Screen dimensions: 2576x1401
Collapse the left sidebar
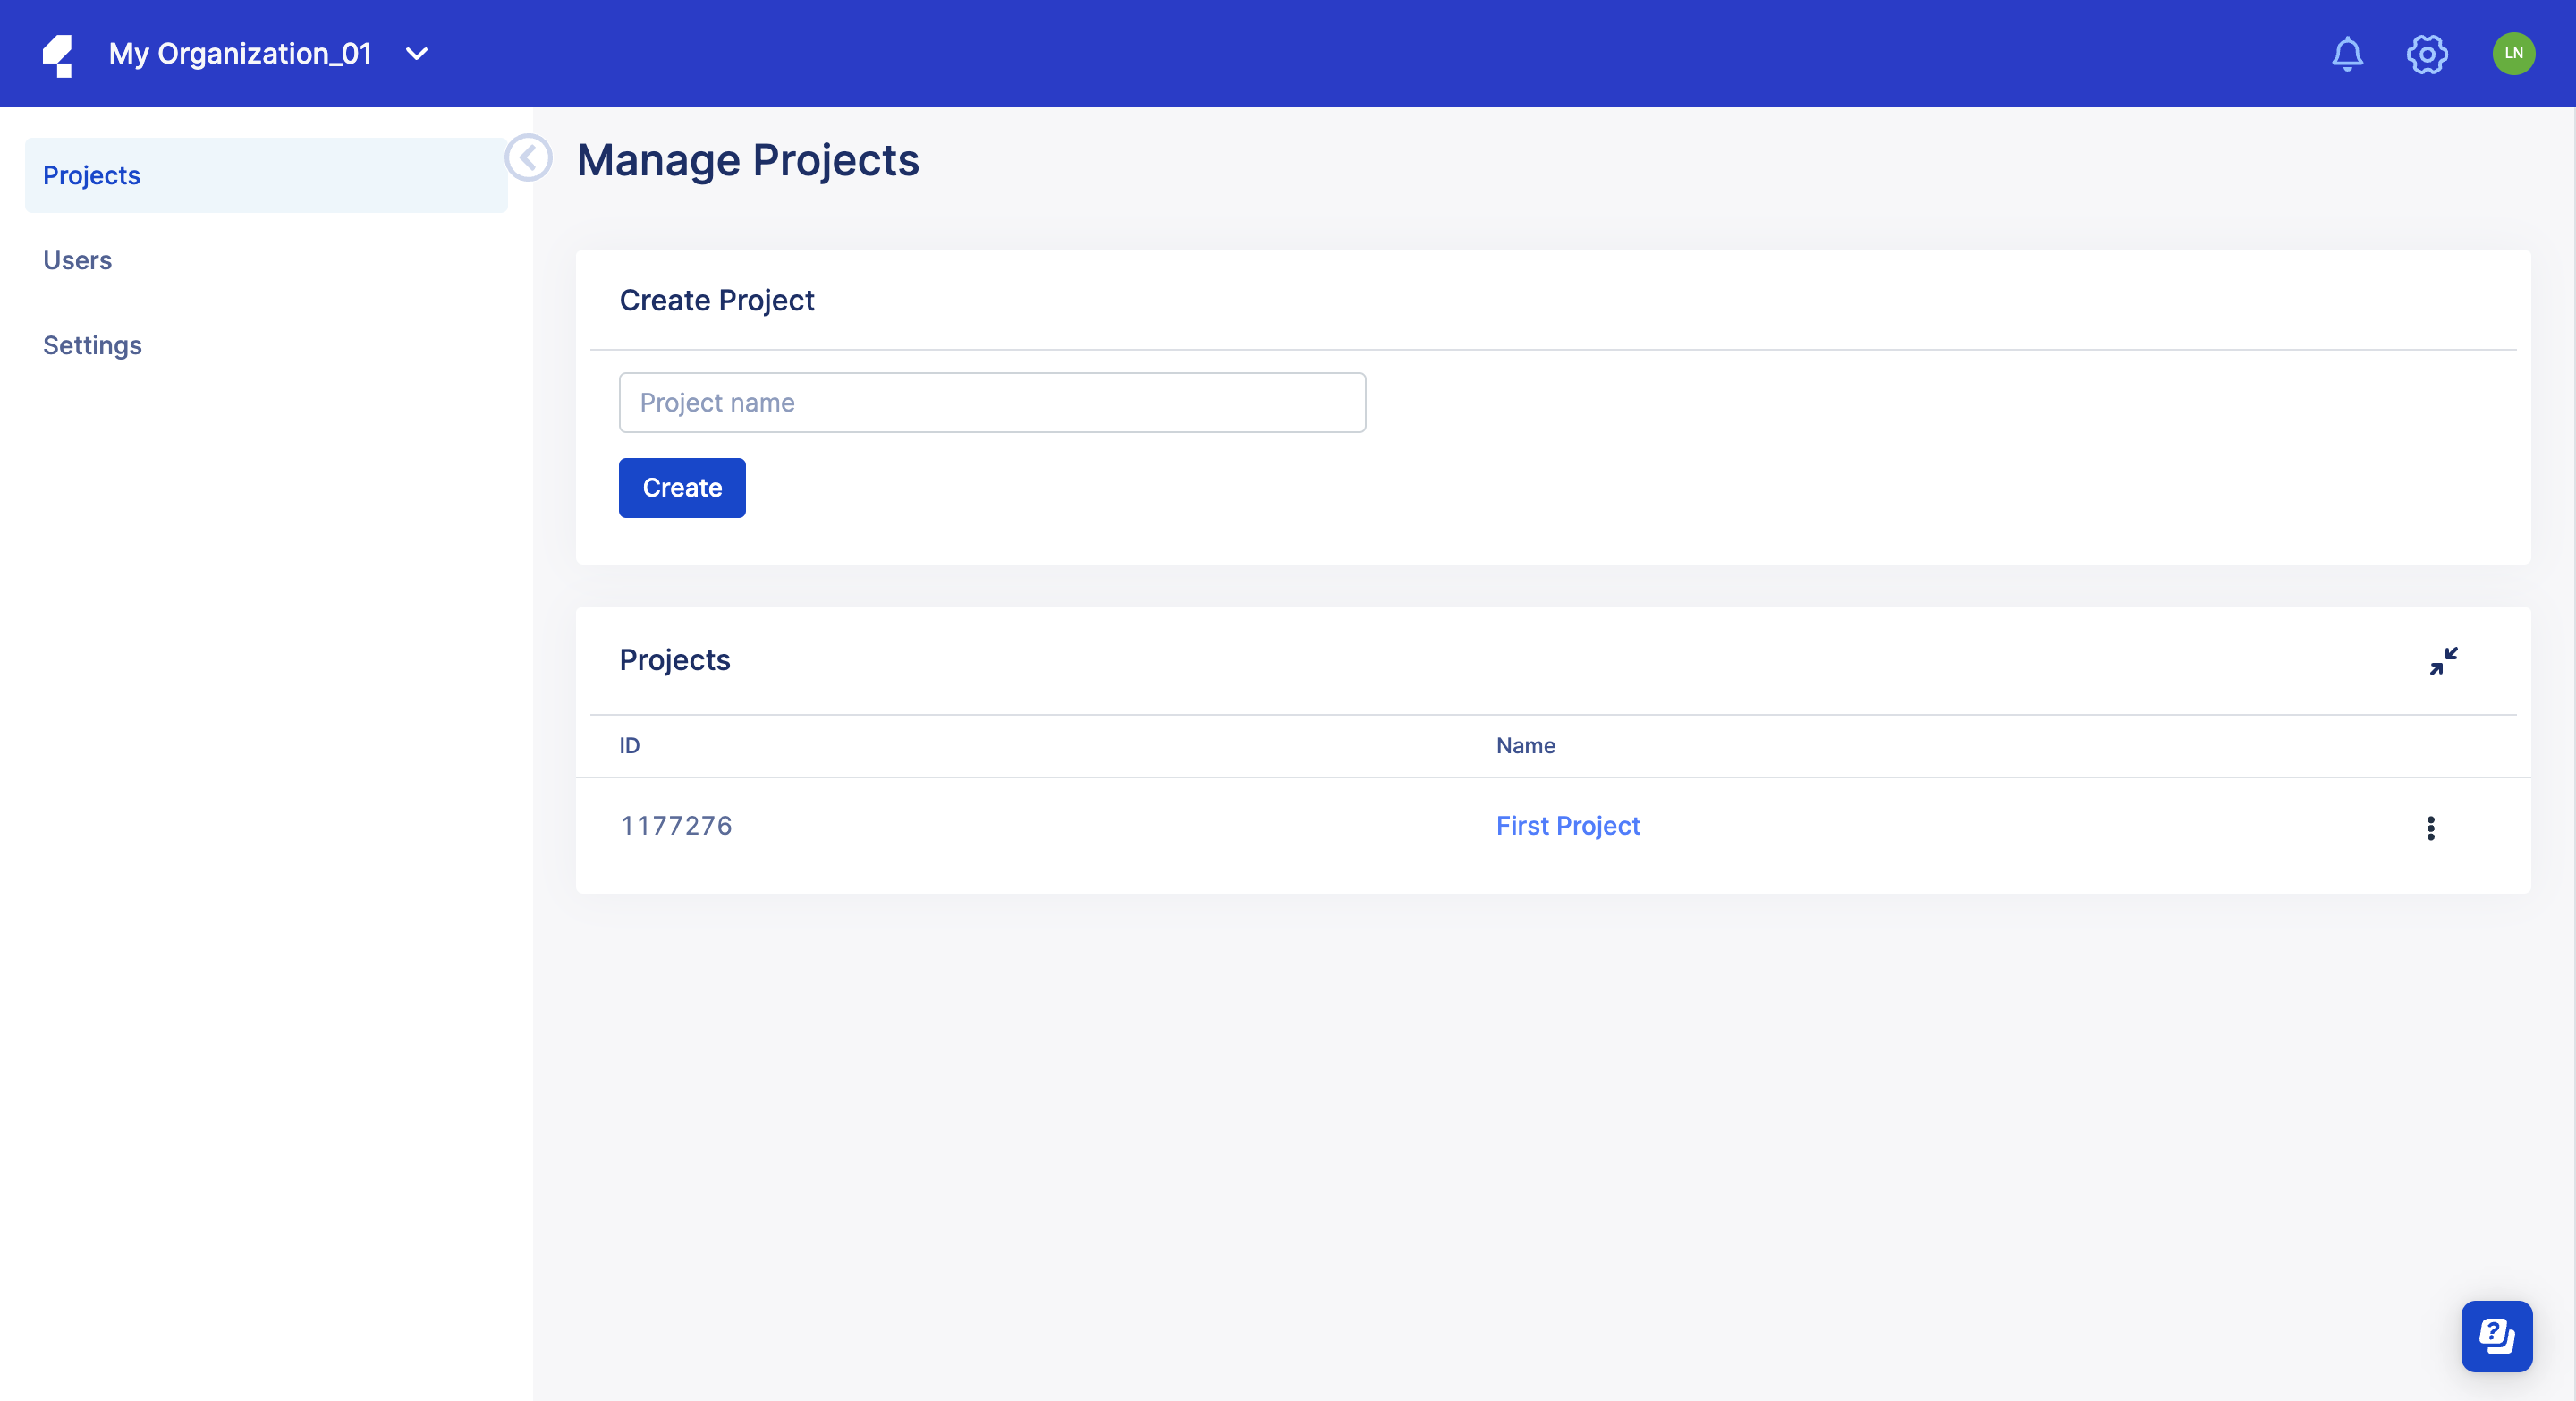click(528, 157)
